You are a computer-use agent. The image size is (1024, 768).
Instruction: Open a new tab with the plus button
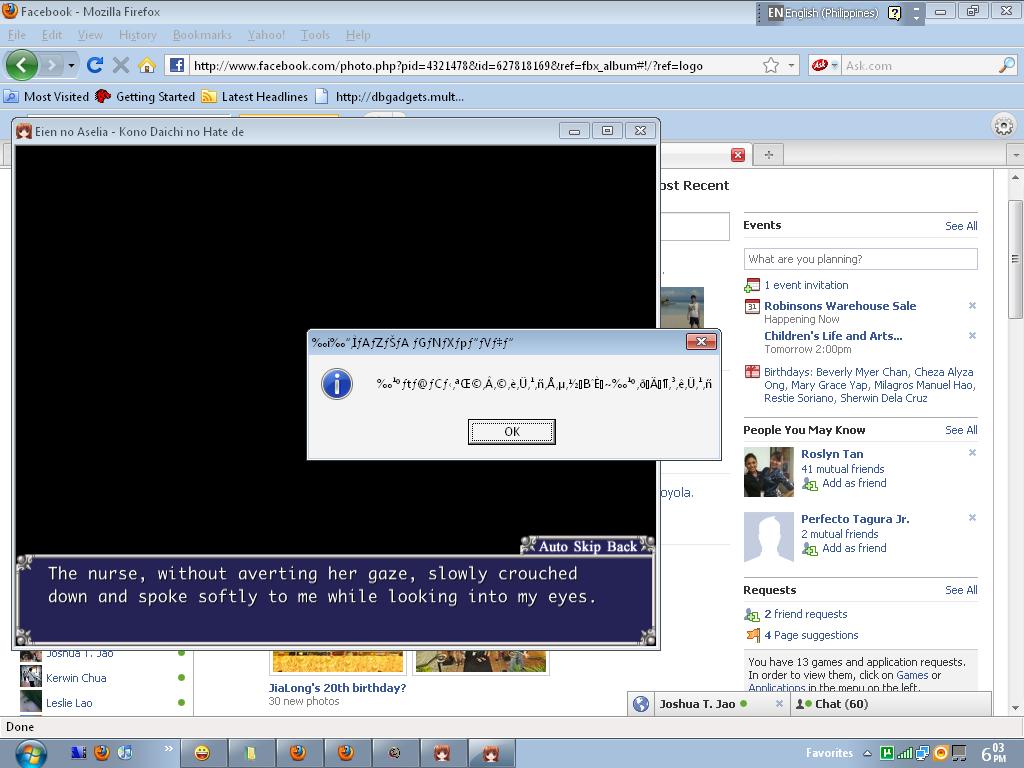769,155
